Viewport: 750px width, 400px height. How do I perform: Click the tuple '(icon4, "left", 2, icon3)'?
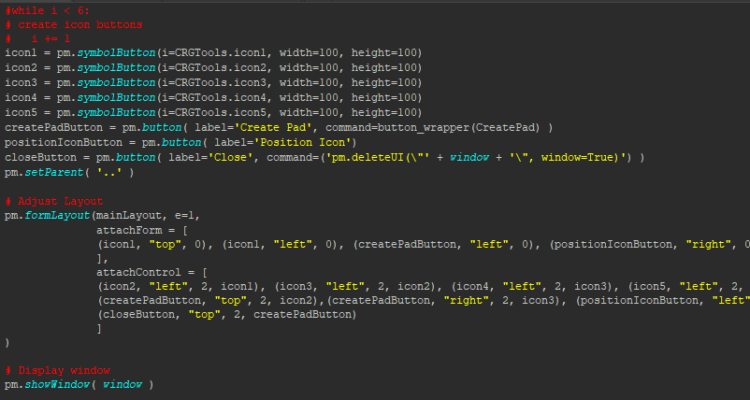(531, 286)
